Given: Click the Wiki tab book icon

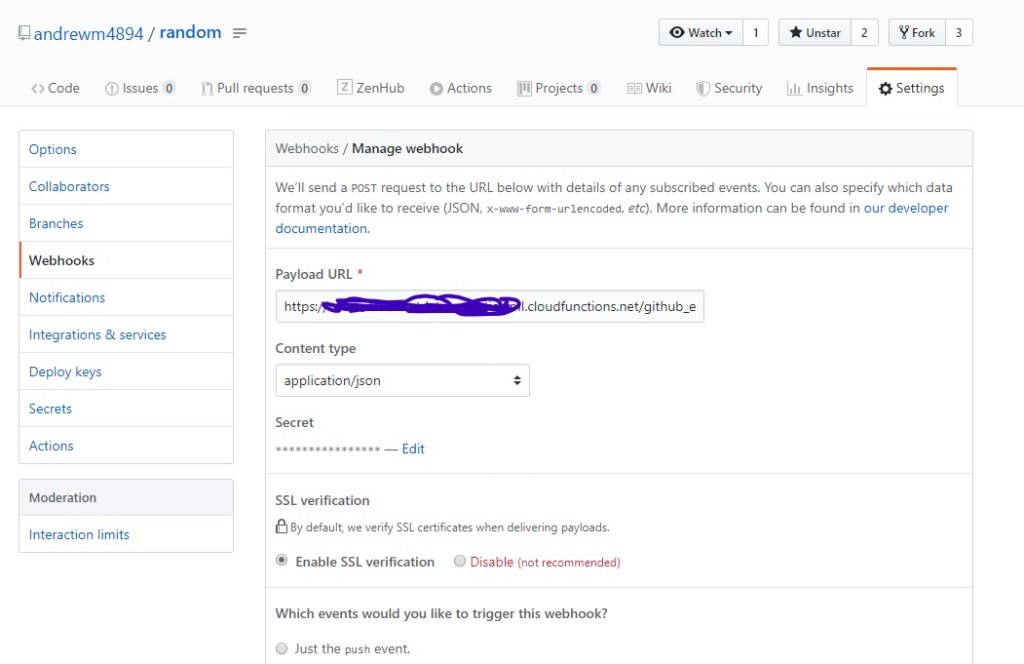Looking at the screenshot, I should 634,89.
